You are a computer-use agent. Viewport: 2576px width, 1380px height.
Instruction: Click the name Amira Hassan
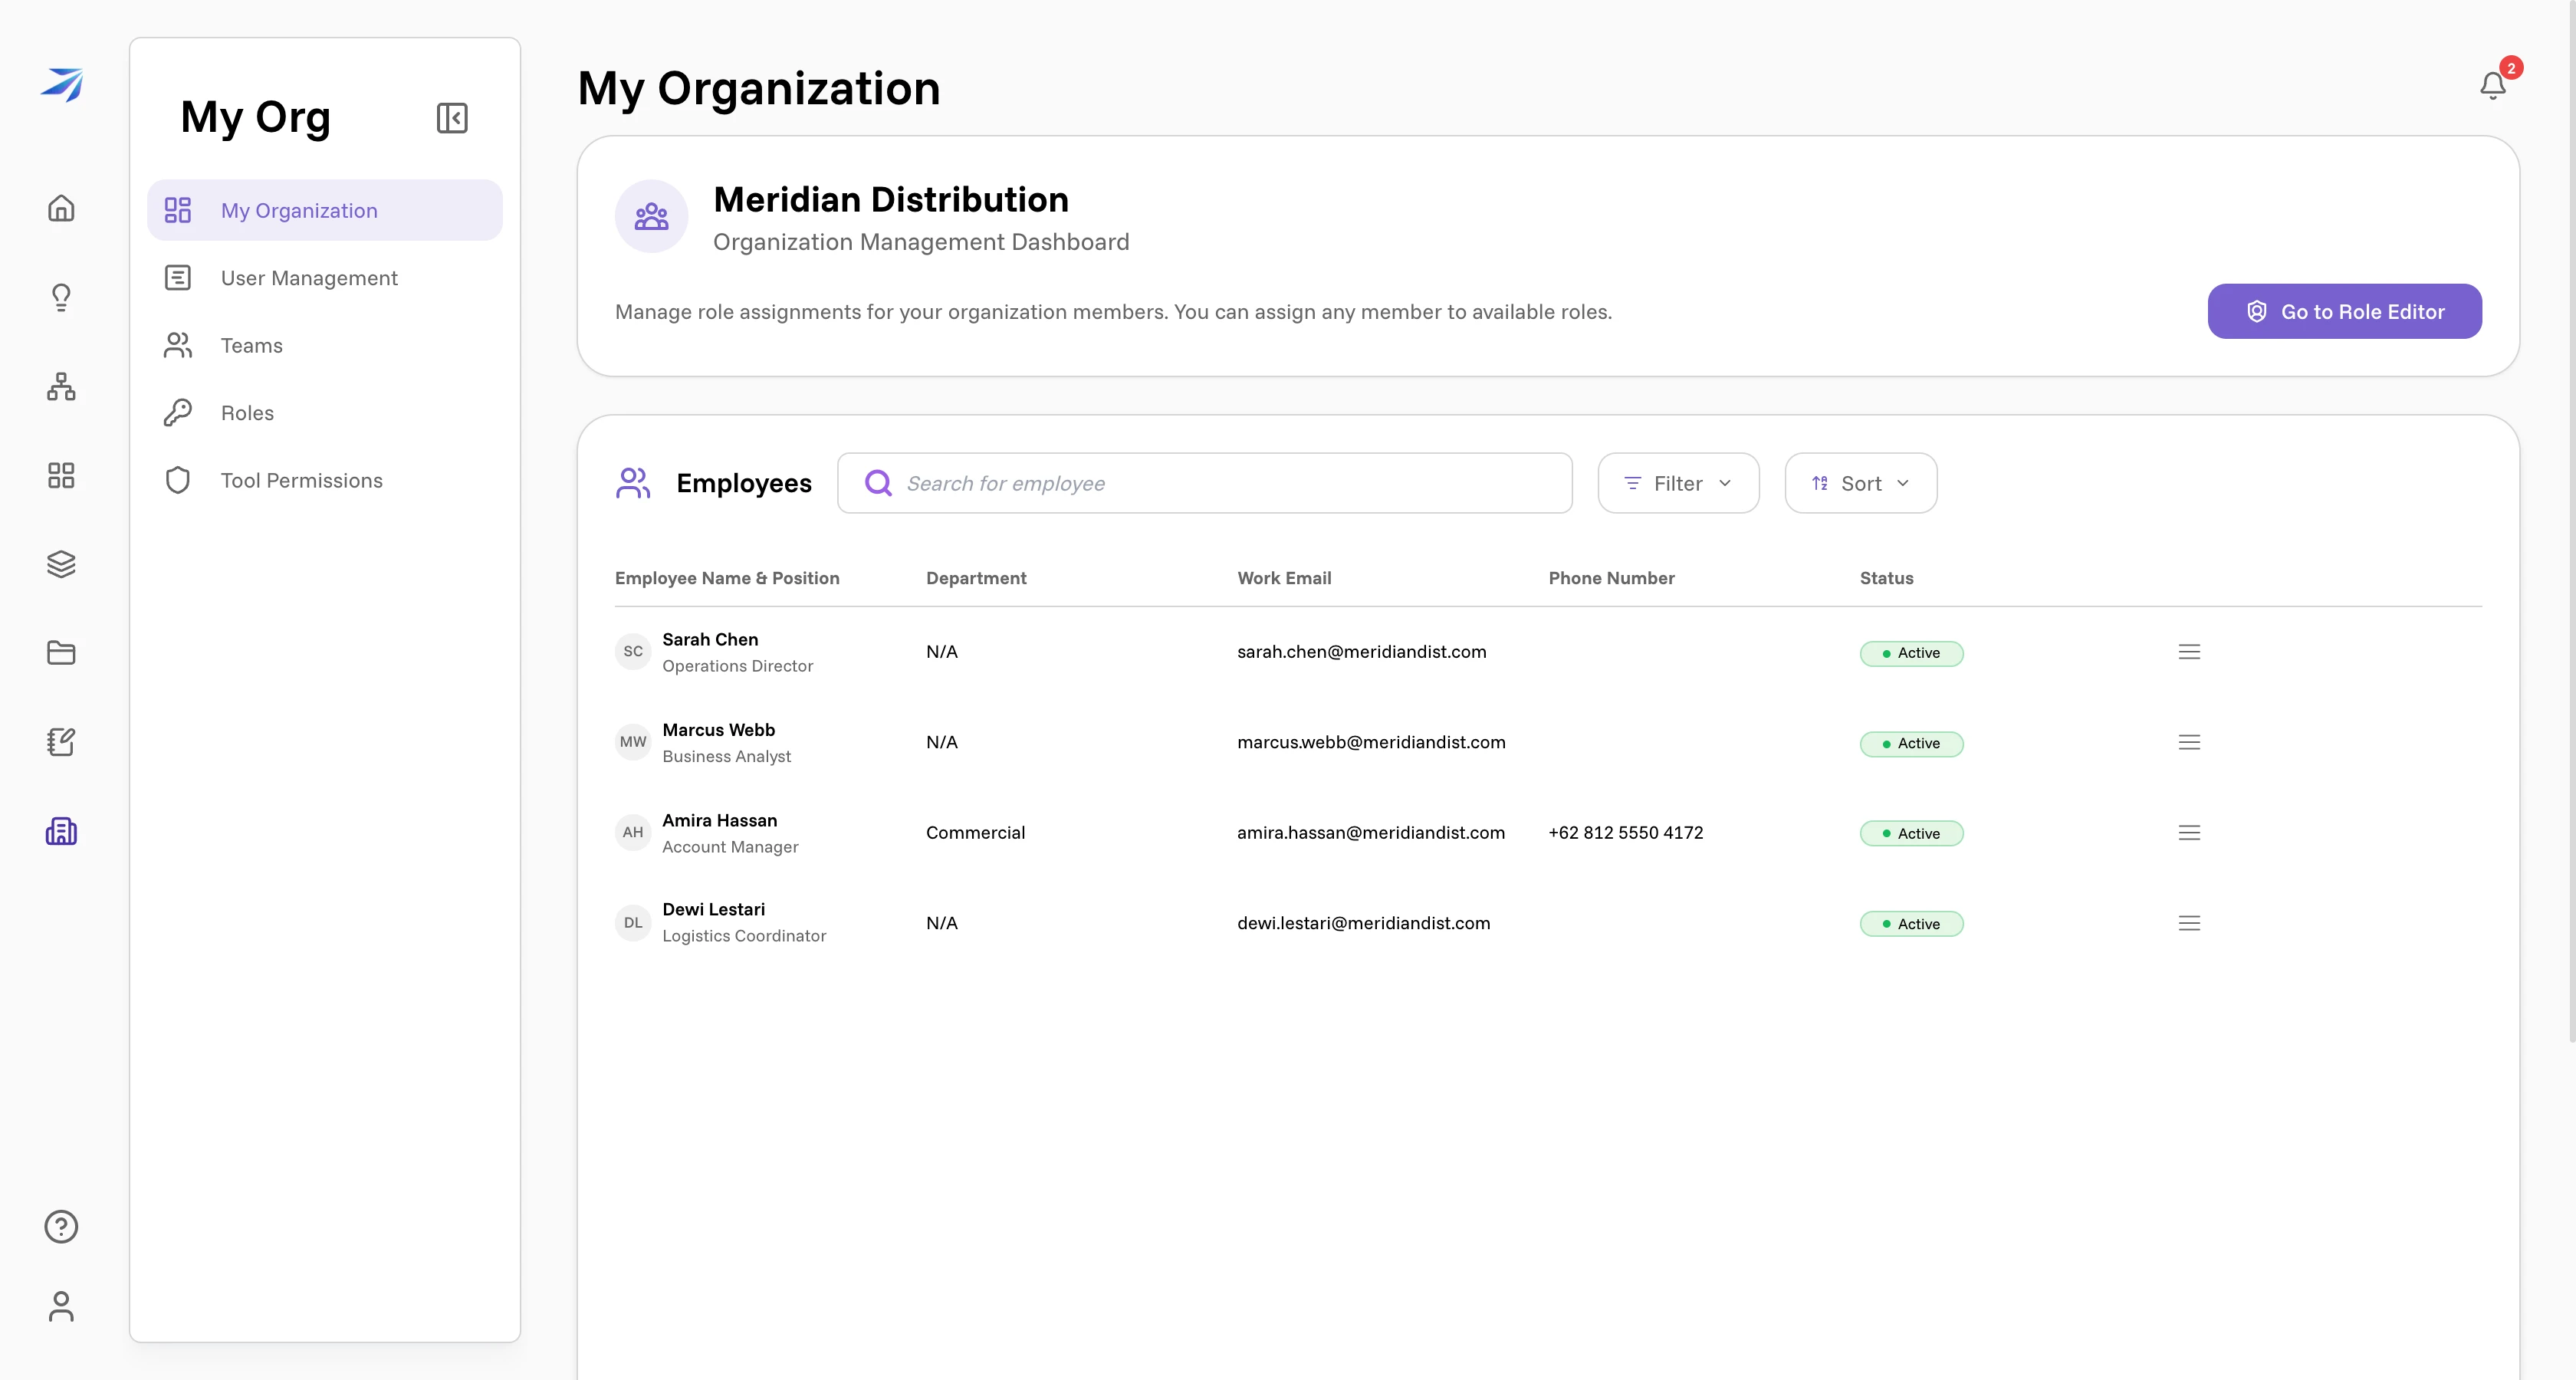(x=719, y=820)
